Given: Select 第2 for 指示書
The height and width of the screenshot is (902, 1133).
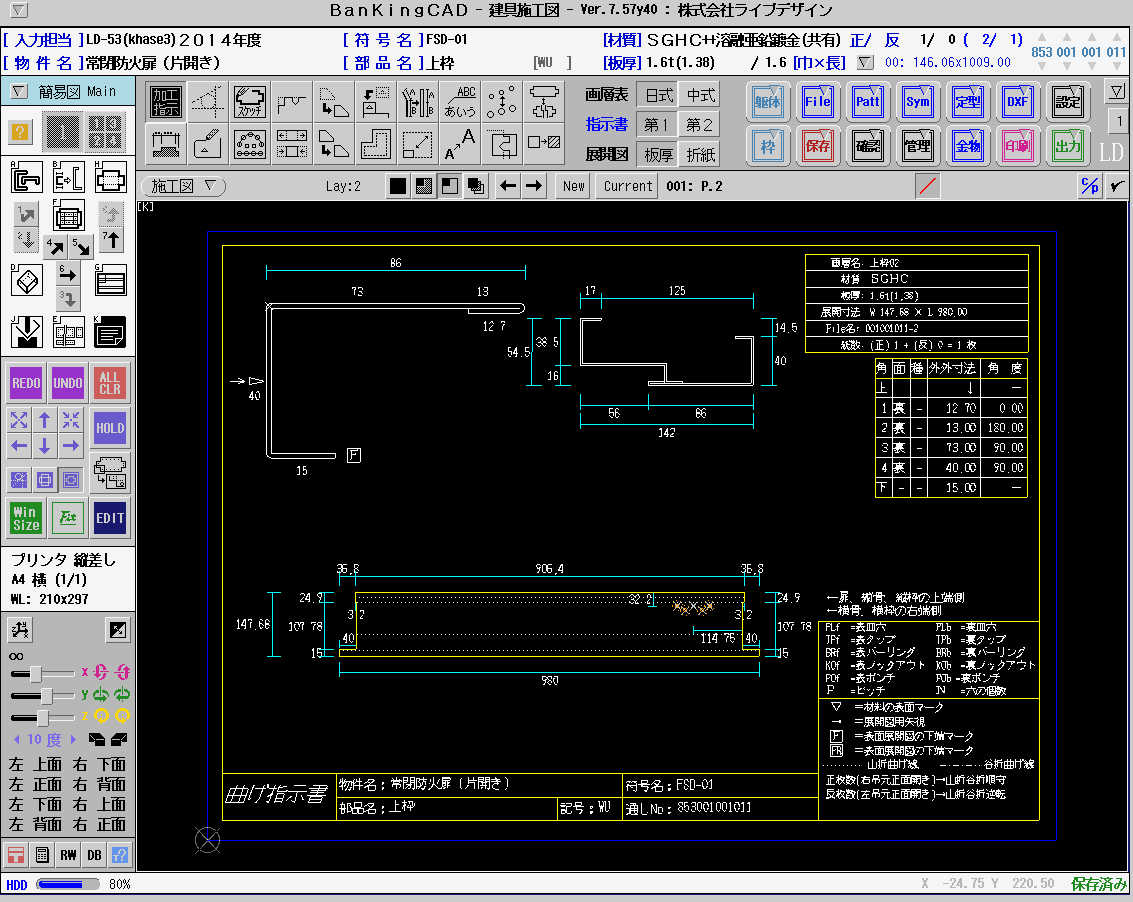Looking at the screenshot, I should coord(700,125).
